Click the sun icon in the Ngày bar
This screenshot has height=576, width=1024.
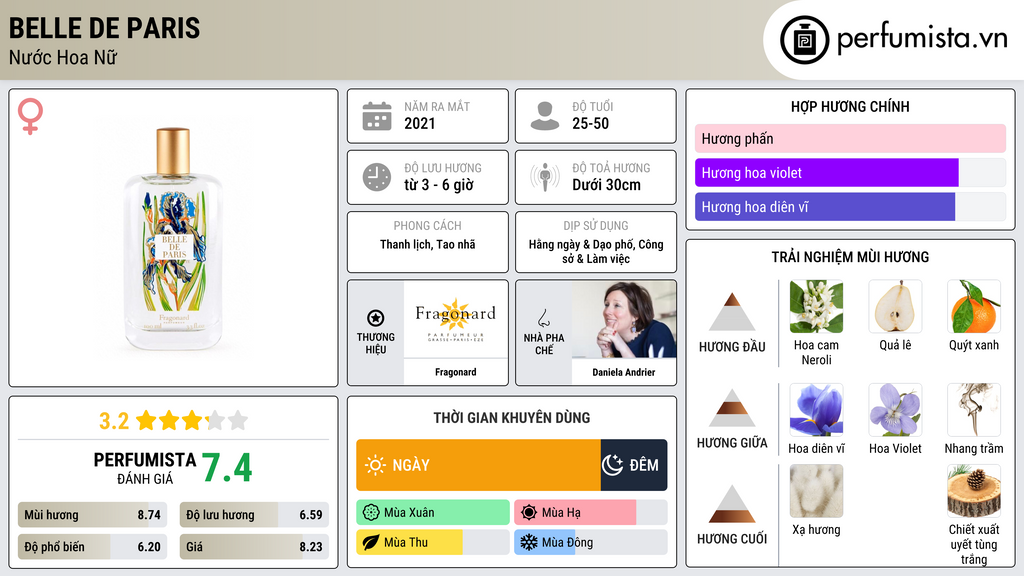375,465
